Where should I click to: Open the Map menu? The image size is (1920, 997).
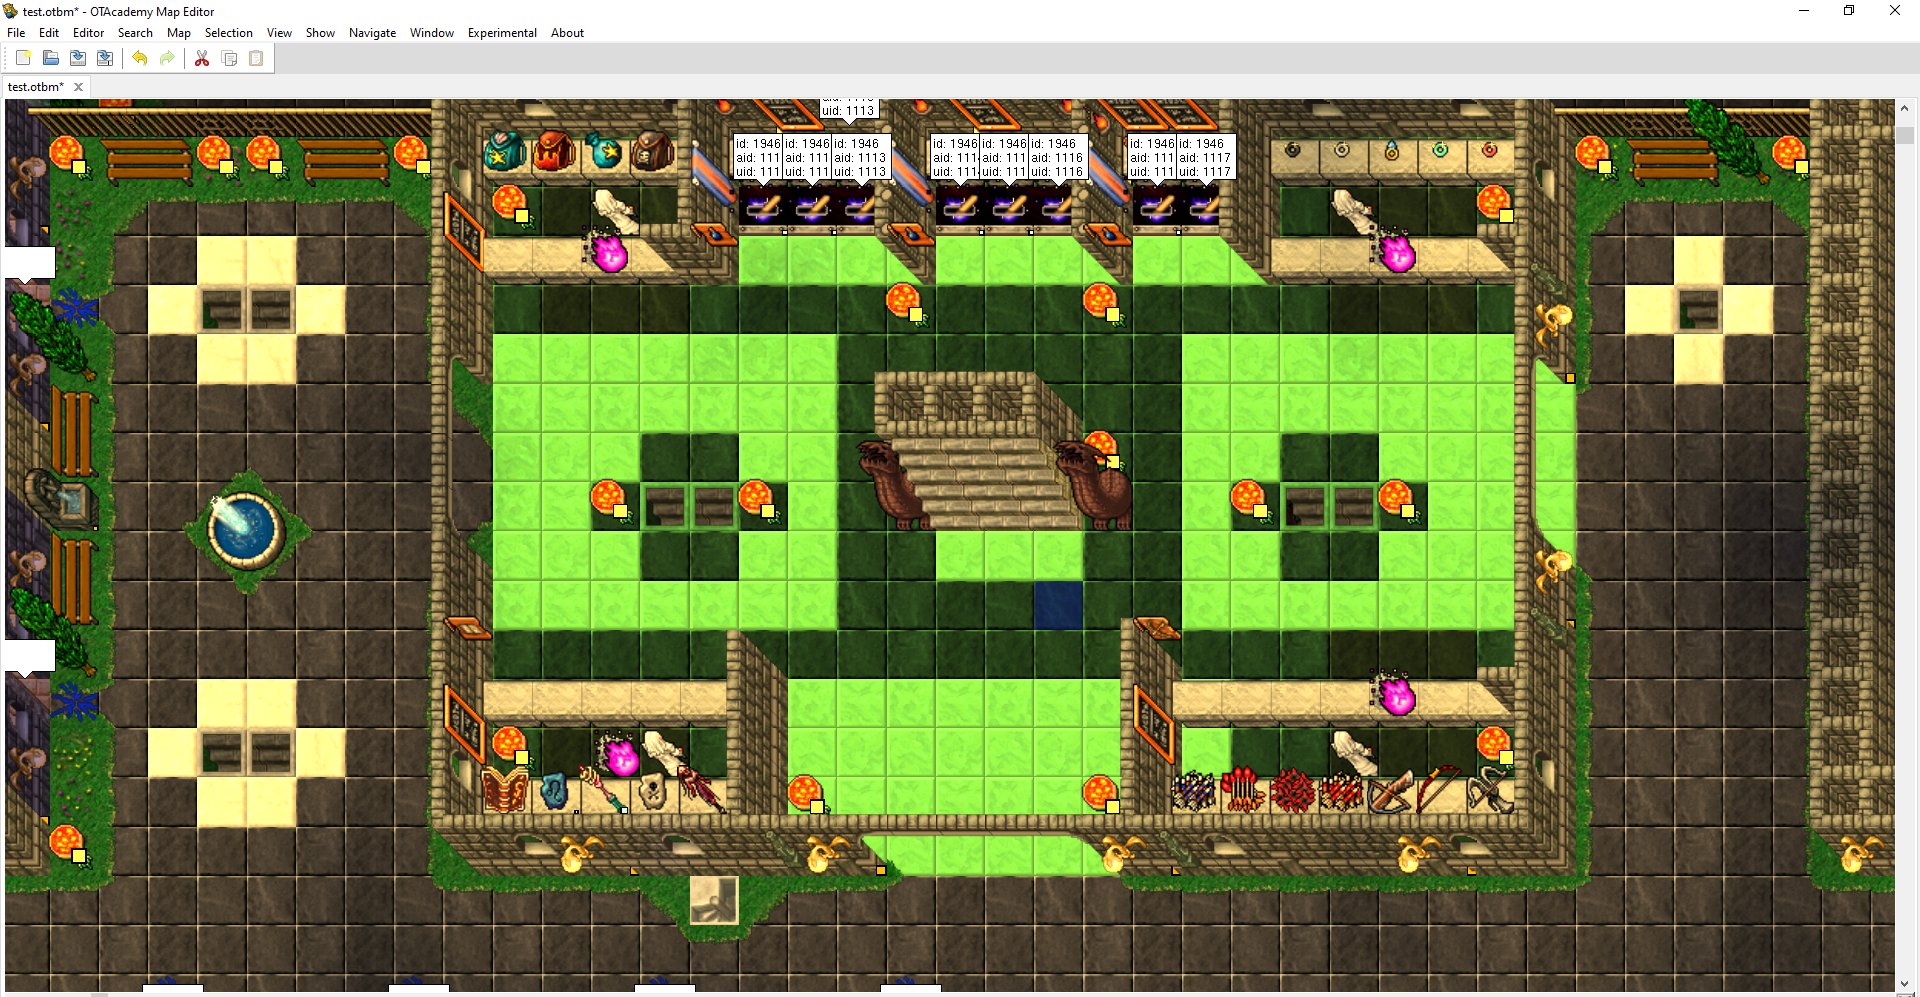[x=179, y=33]
